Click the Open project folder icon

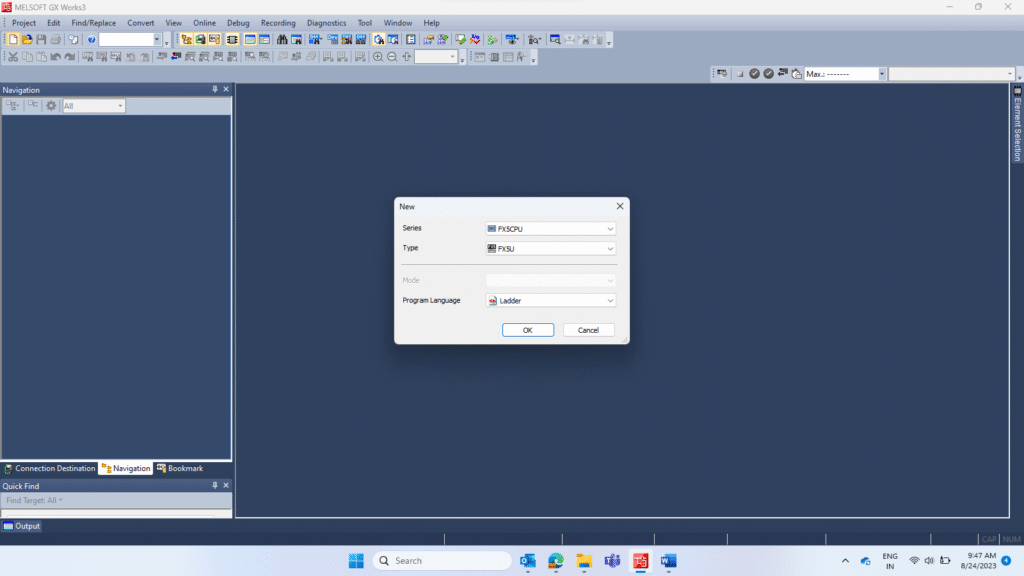(27, 39)
